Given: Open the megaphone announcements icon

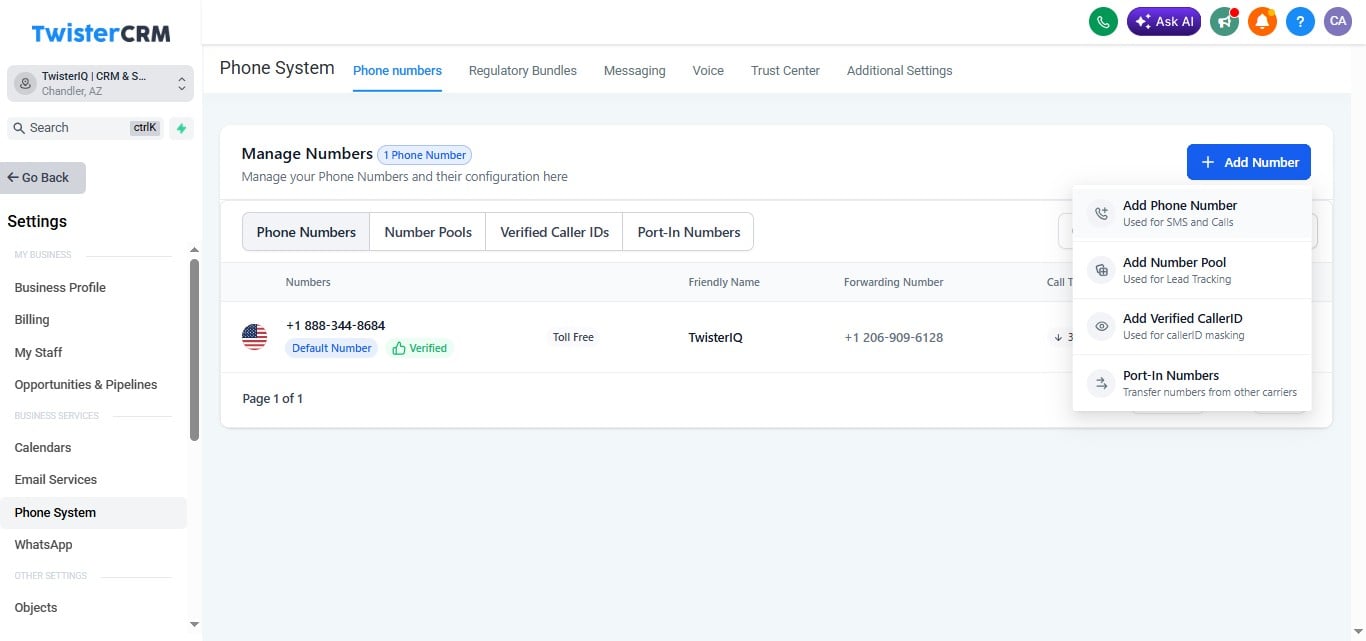Looking at the screenshot, I should pyautogui.click(x=1224, y=21).
